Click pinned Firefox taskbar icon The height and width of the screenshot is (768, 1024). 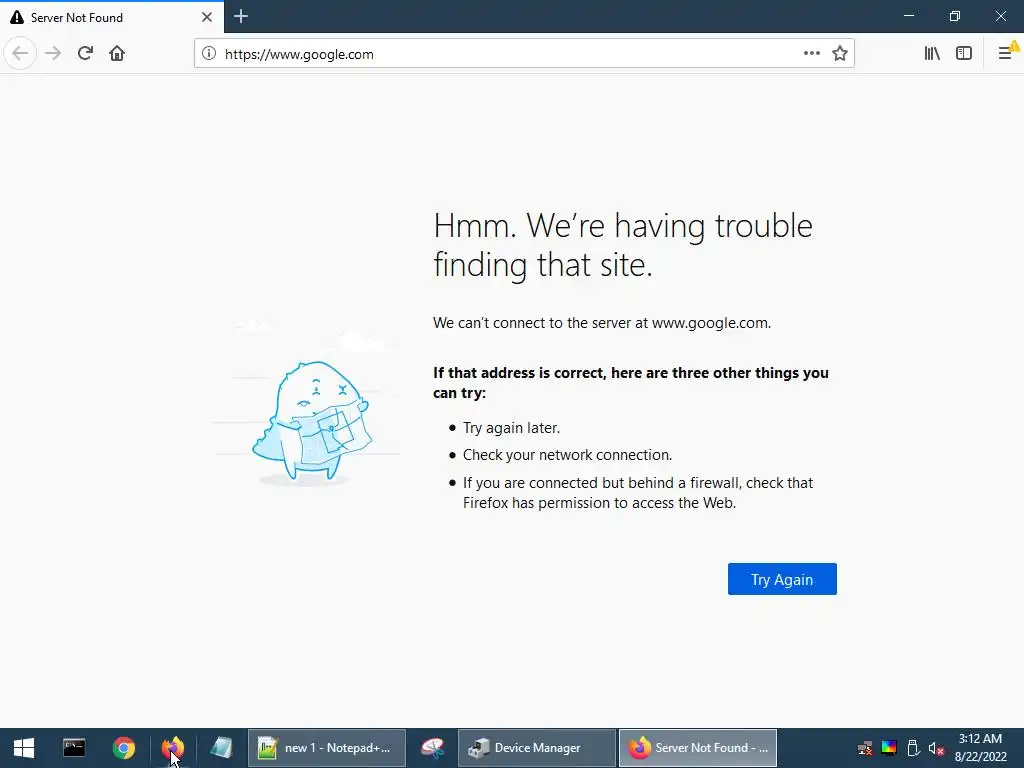[173, 748]
